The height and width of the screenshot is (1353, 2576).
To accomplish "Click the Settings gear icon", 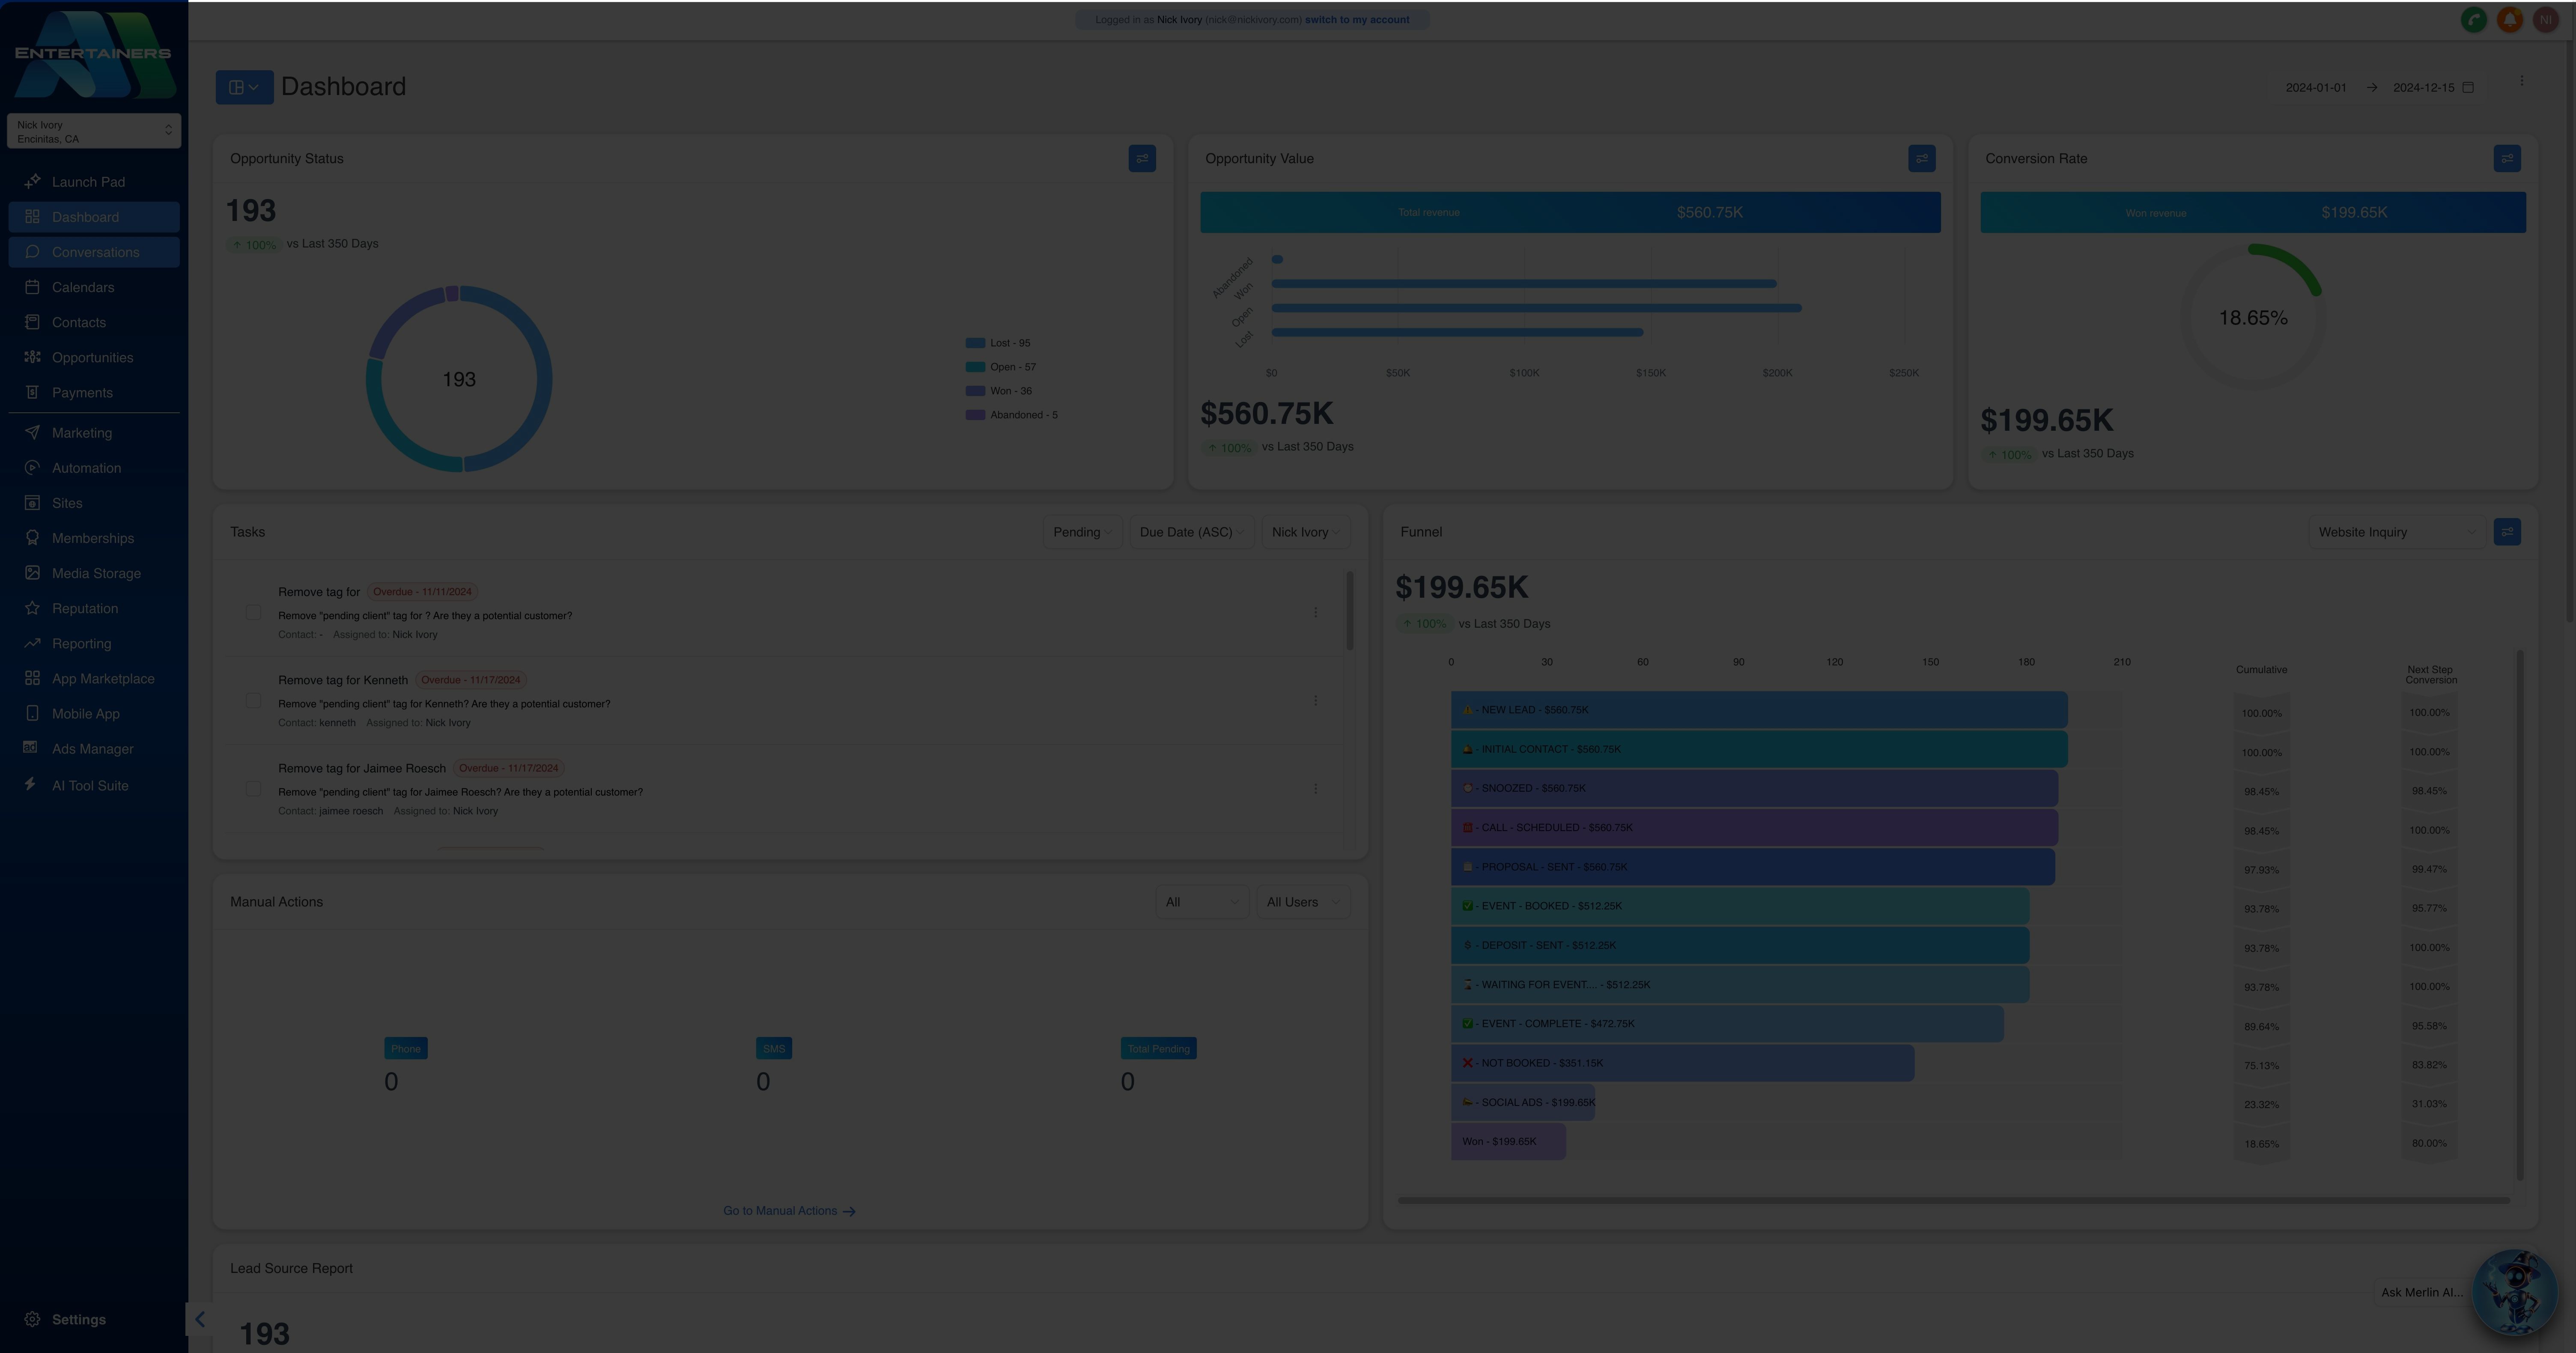I will [32, 1319].
